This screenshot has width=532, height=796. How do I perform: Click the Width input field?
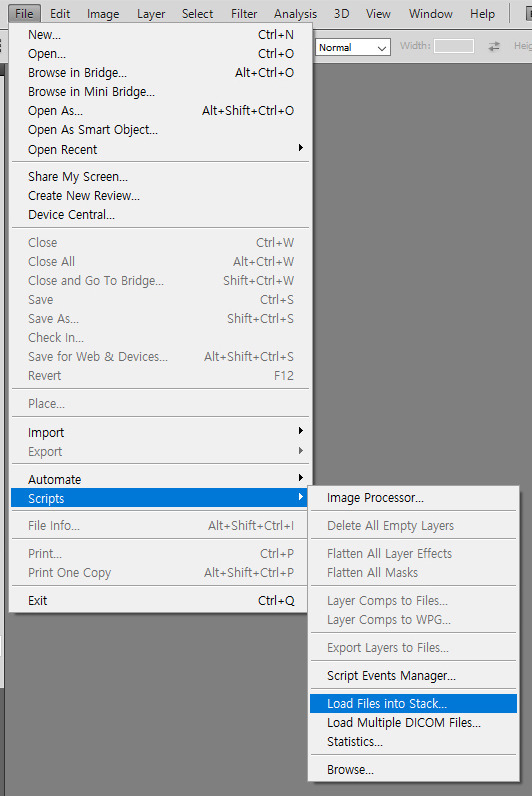pyautogui.click(x=454, y=46)
